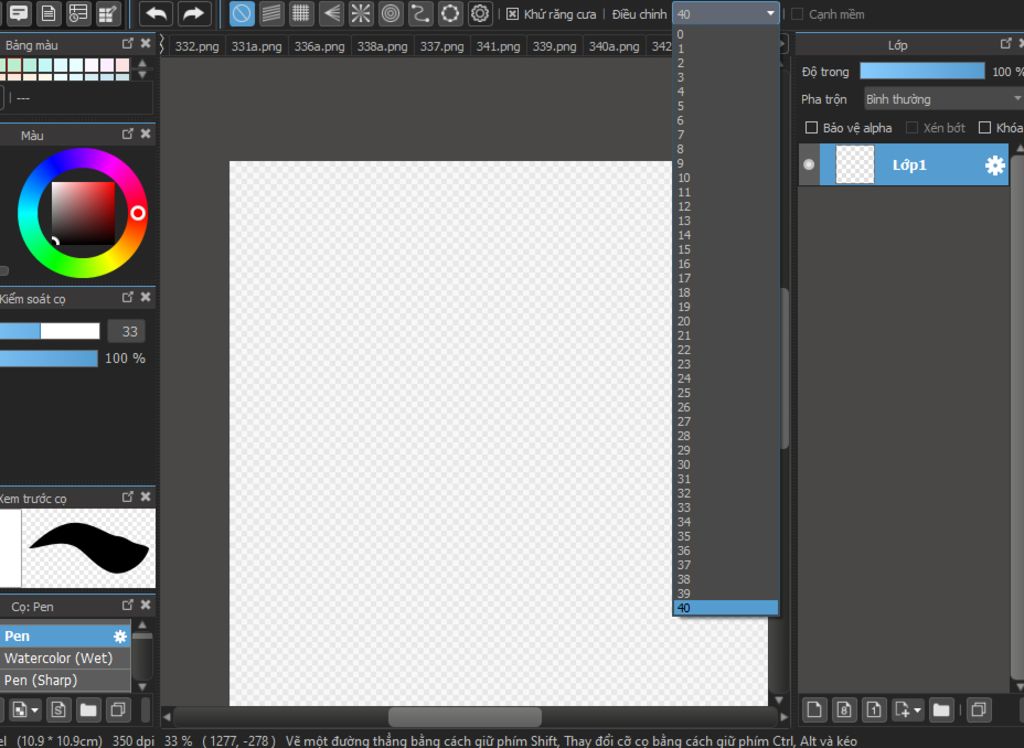Open the Pha trộn blending dropdown

click(943, 99)
